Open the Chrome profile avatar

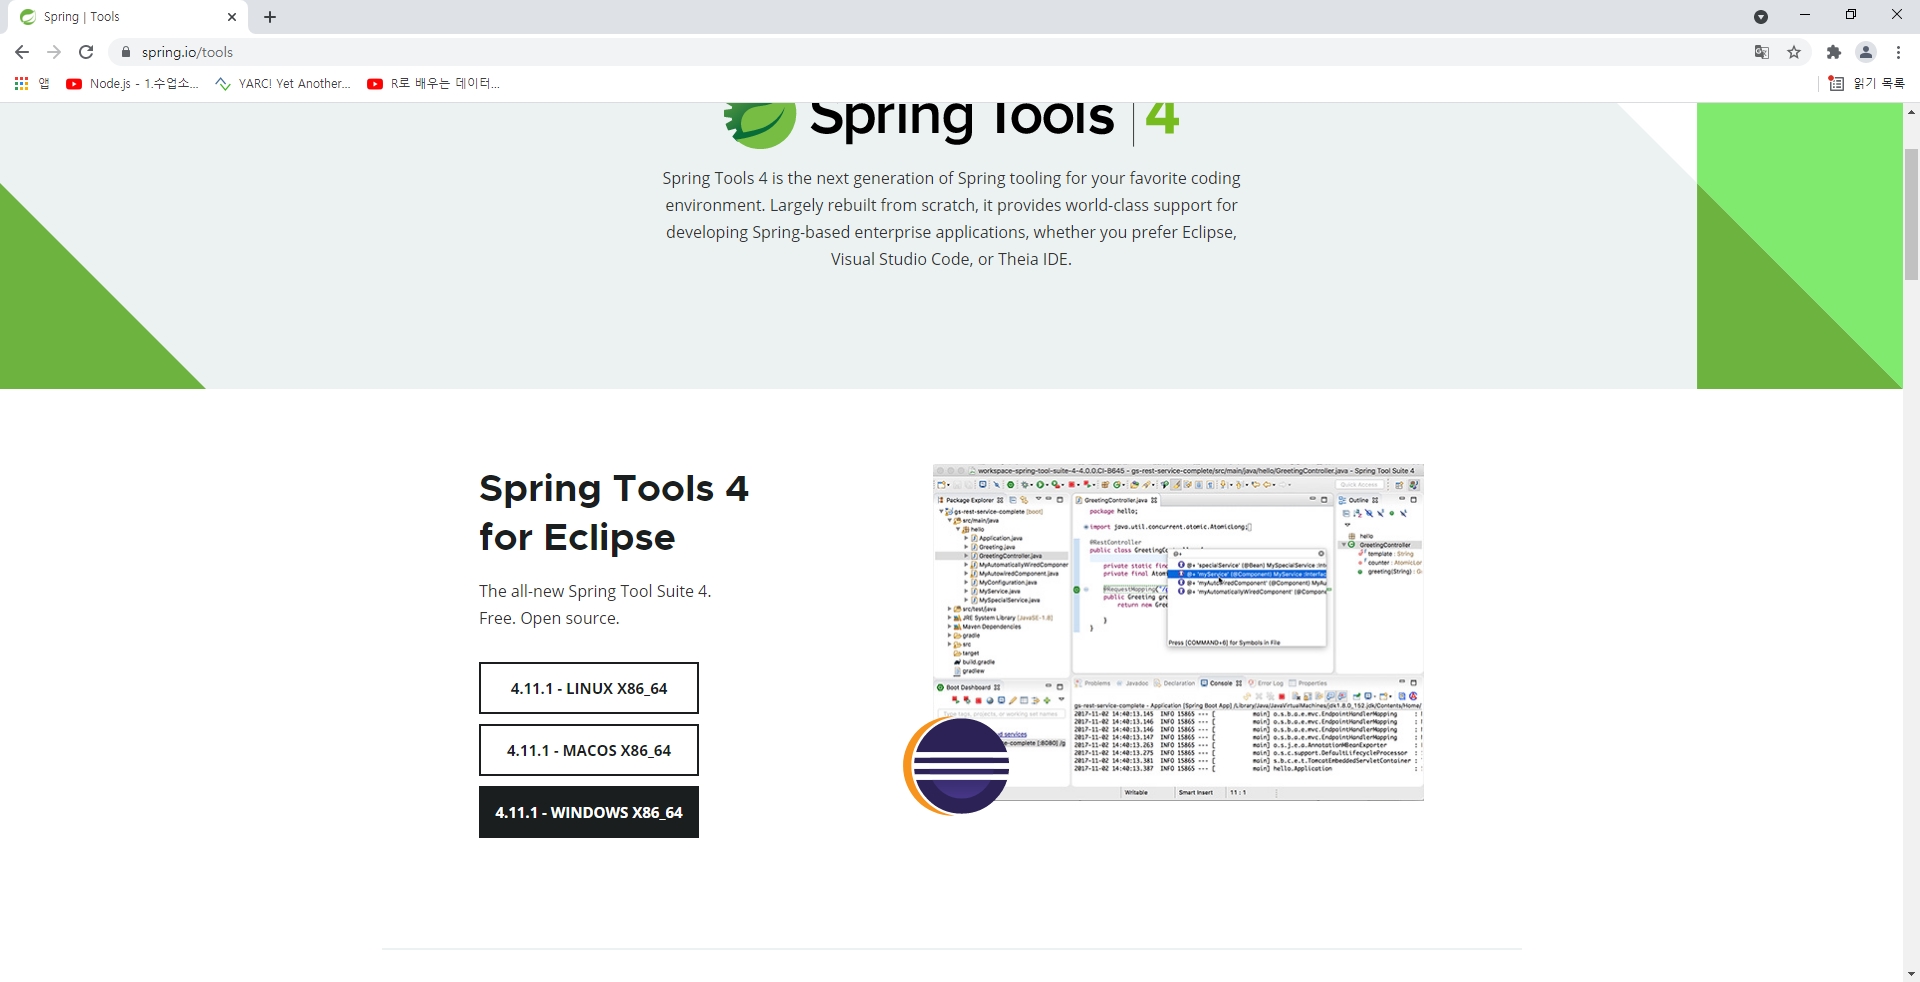1866,52
